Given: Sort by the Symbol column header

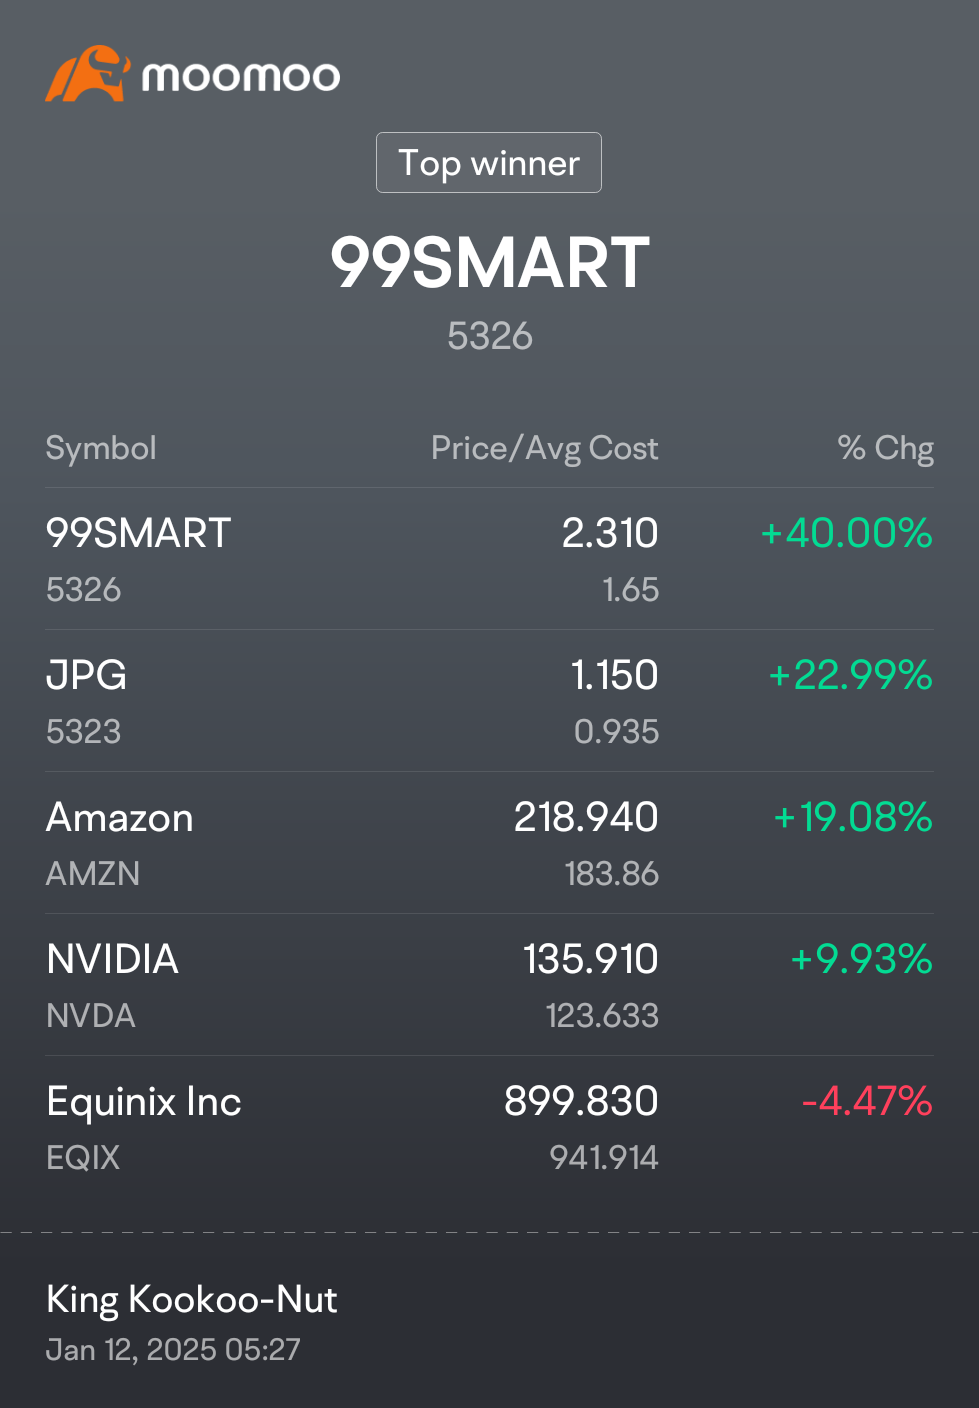Looking at the screenshot, I should (101, 448).
